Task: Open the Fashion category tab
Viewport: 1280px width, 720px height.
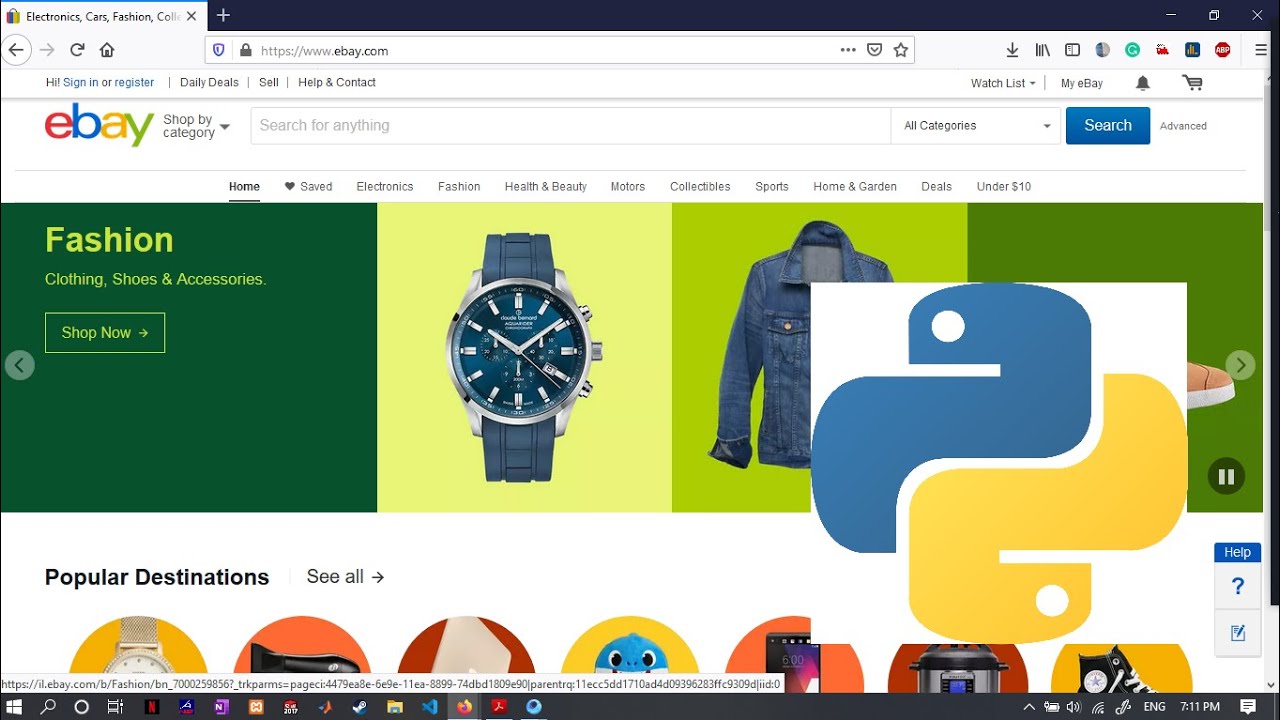Action: pyautogui.click(x=459, y=187)
